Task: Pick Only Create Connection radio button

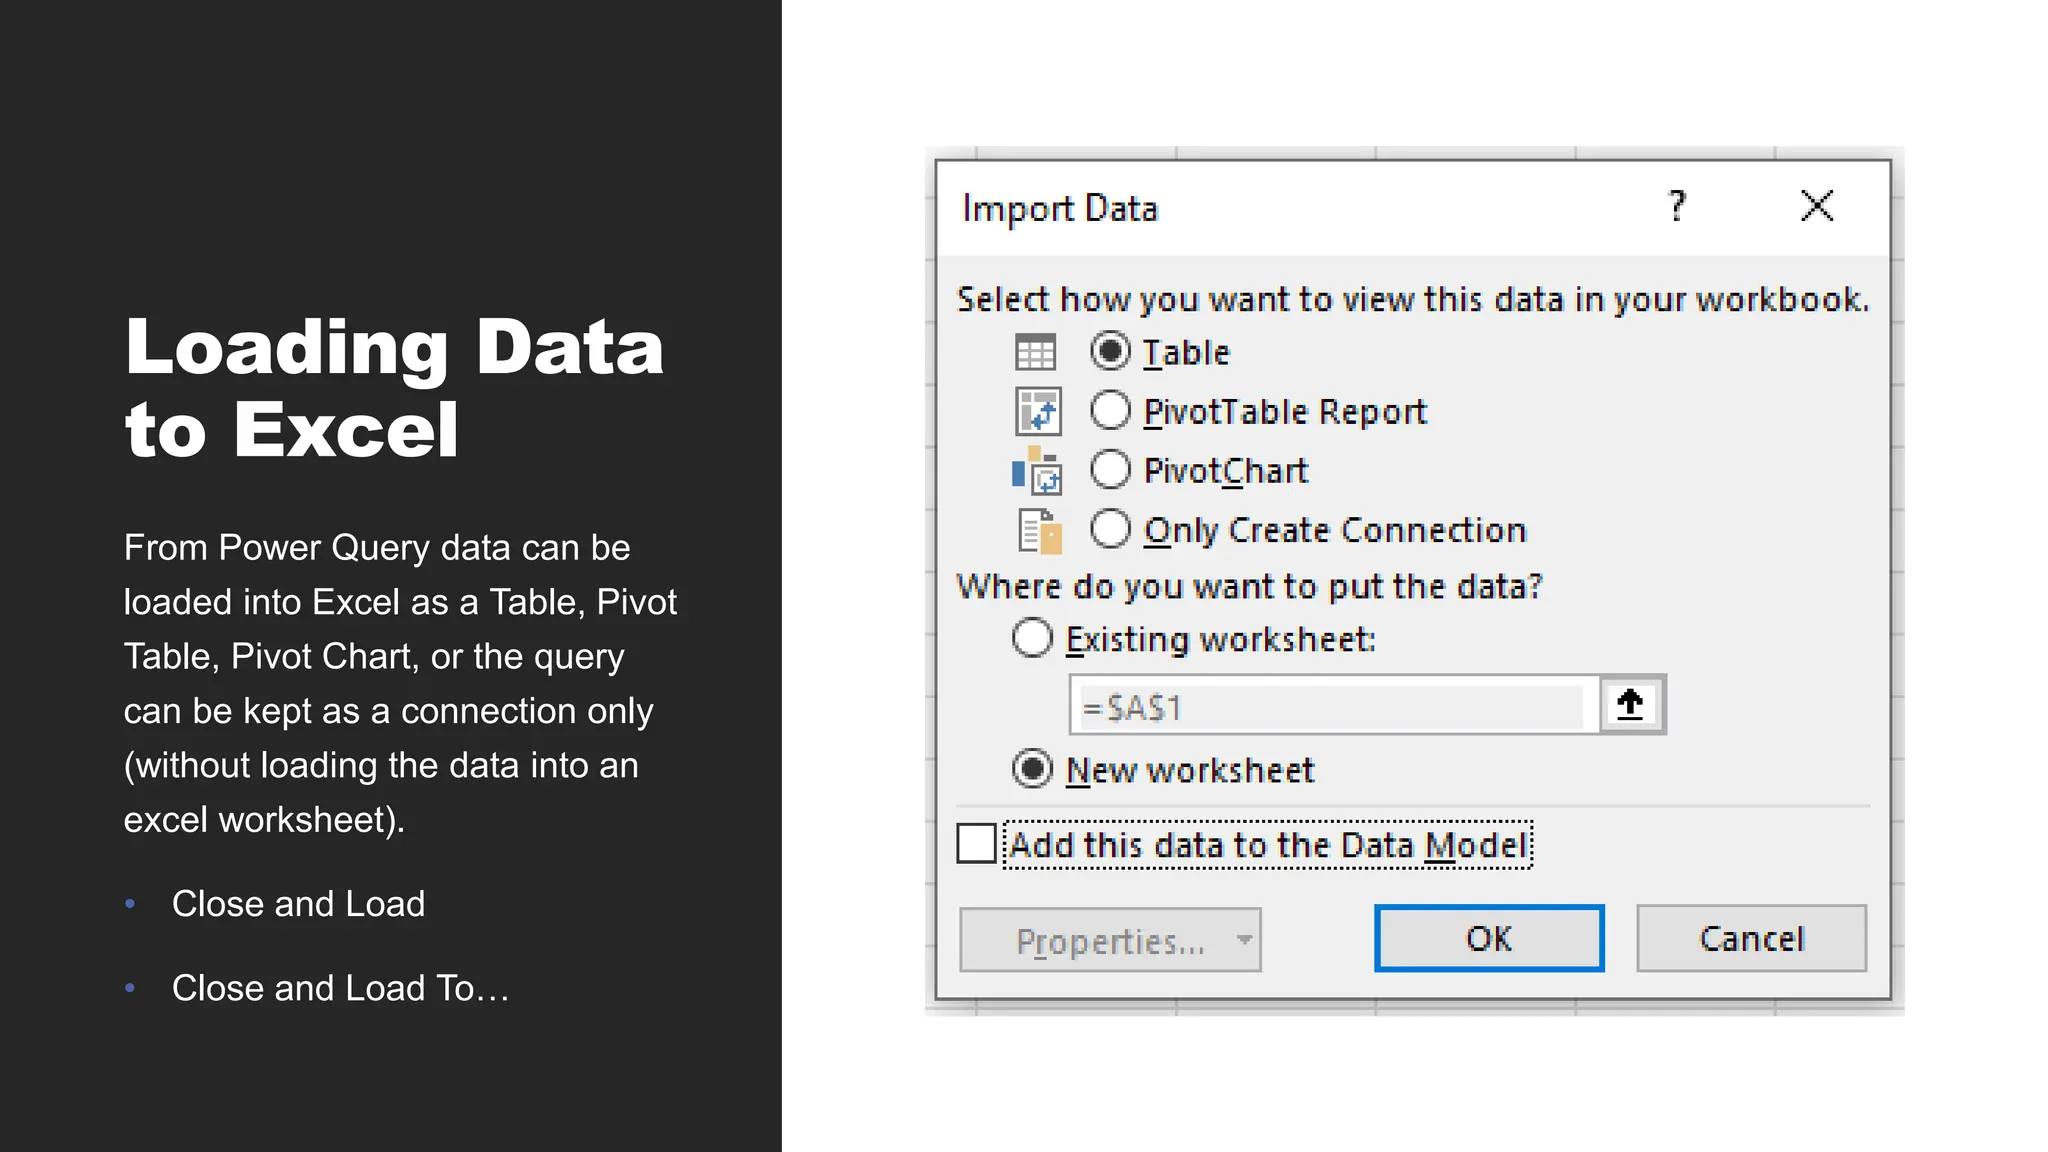Action: coord(1110,529)
